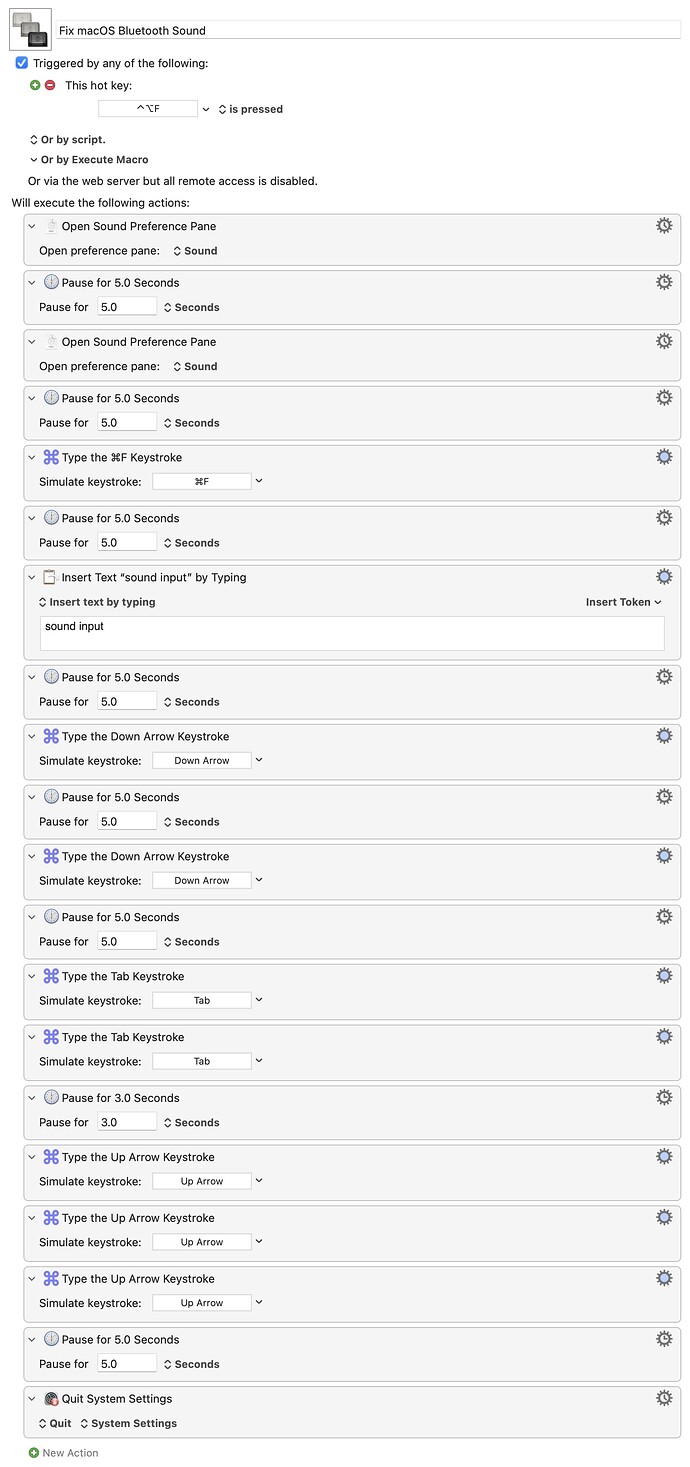Open the 'is pressed' hot key dropdown
Screen dimensions: 690x1467
click(250, 109)
